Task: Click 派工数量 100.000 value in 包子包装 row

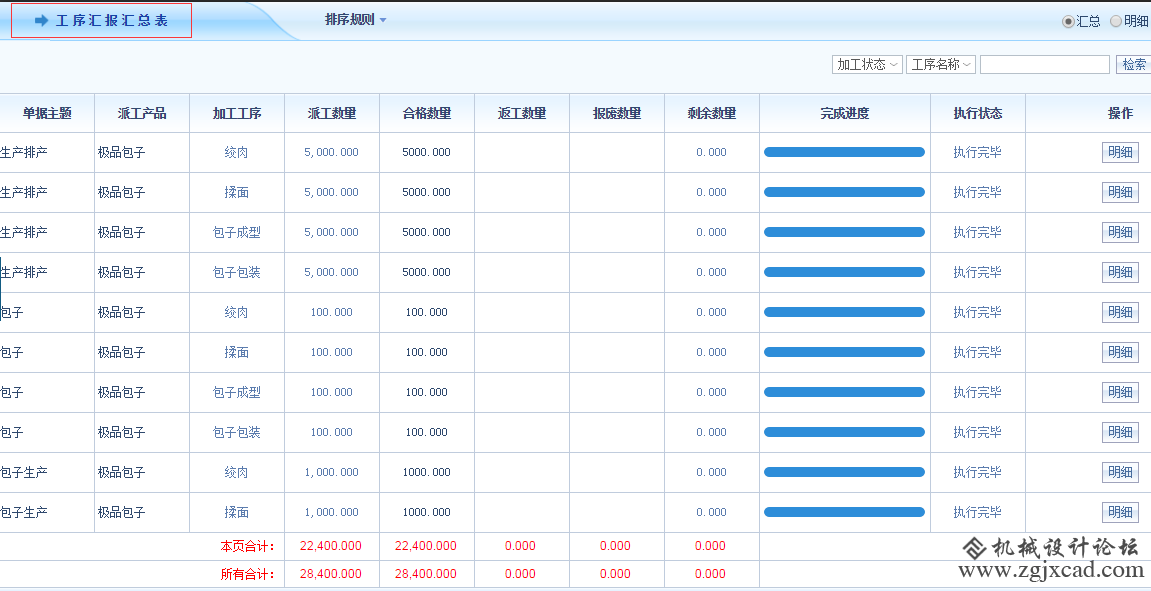Action: [332, 432]
